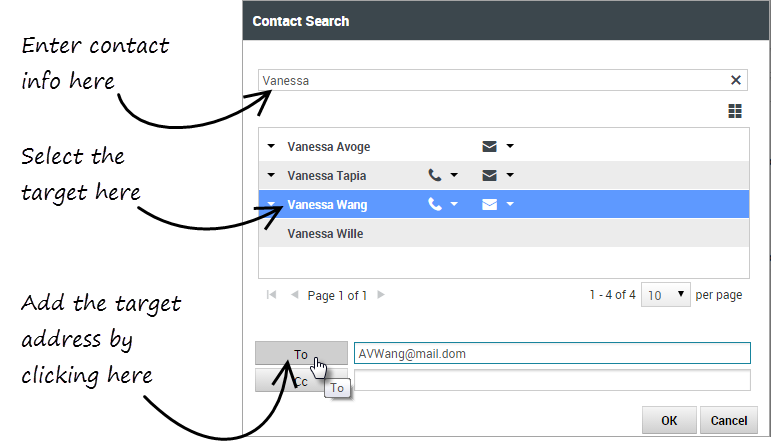Viewport: 771px width, 444px height.
Task: Open the per page count dropdown
Action: tap(666, 295)
